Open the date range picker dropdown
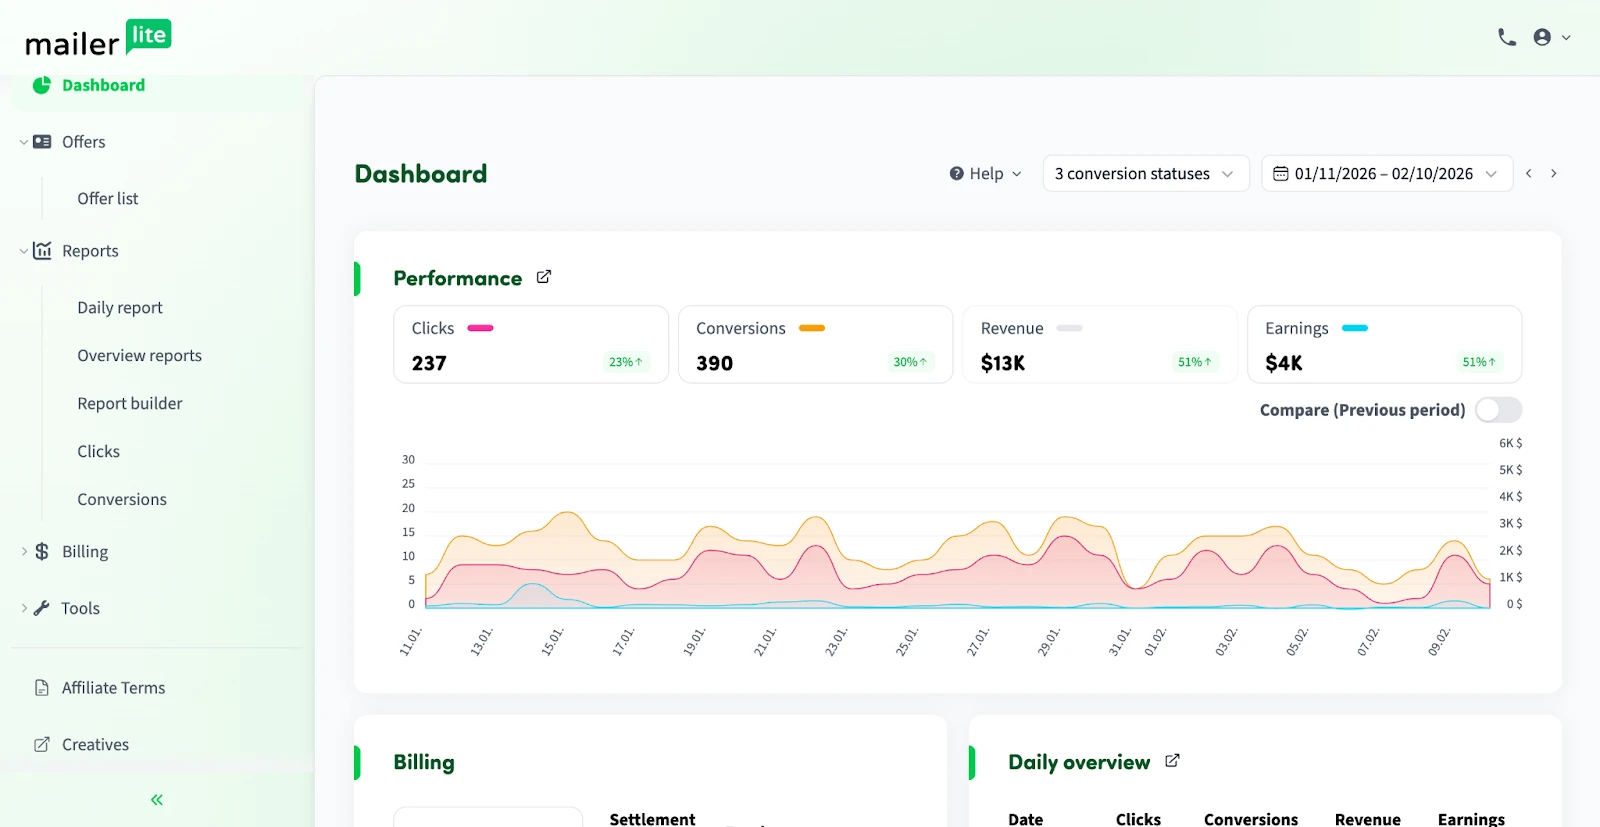 click(x=1385, y=174)
